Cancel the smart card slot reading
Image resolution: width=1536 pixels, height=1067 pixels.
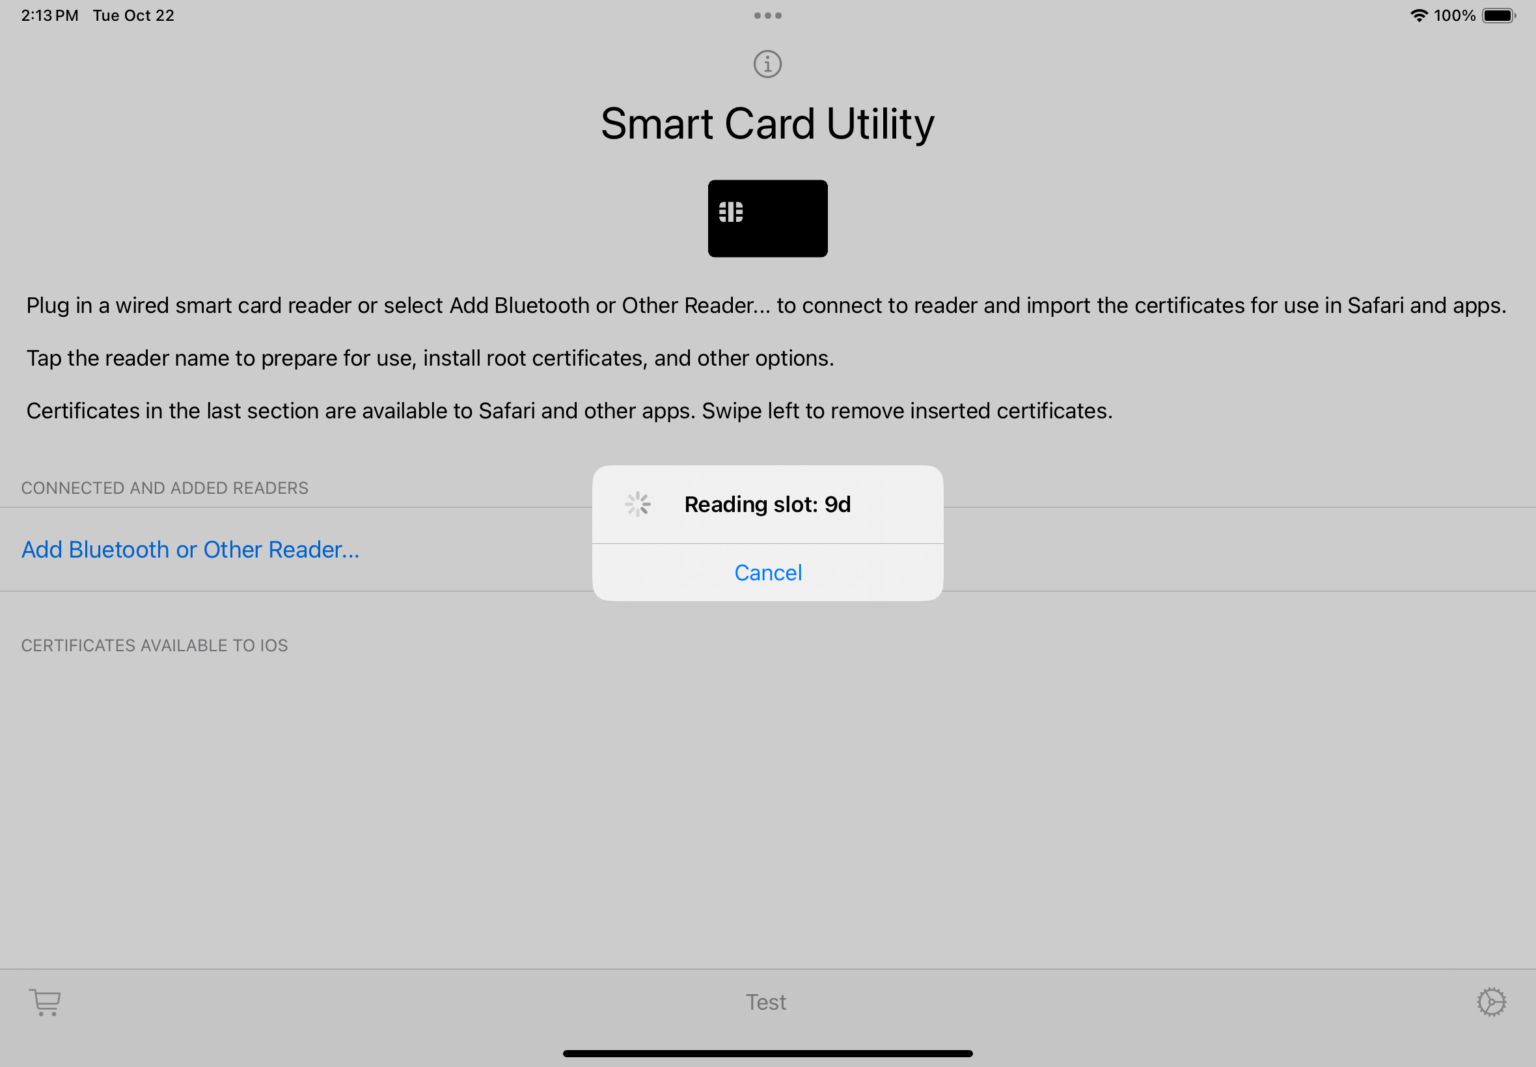coord(767,572)
